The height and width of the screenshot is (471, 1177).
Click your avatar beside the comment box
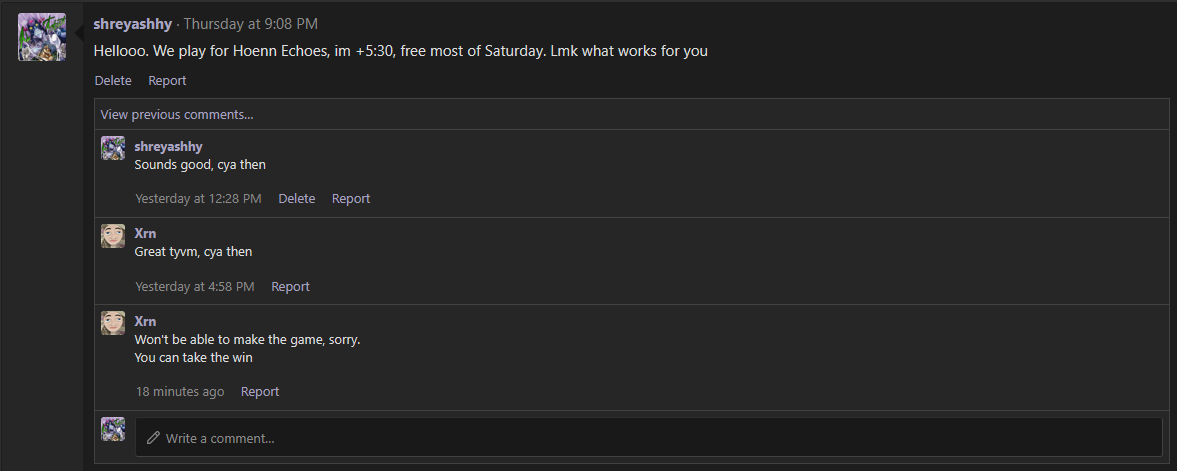point(113,429)
